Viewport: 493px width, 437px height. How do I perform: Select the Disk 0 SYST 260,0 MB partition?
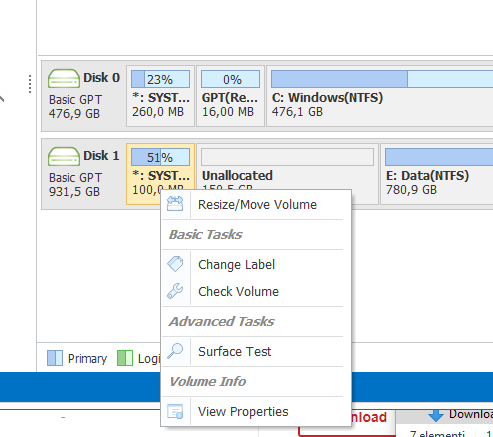(x=160, y=96)
